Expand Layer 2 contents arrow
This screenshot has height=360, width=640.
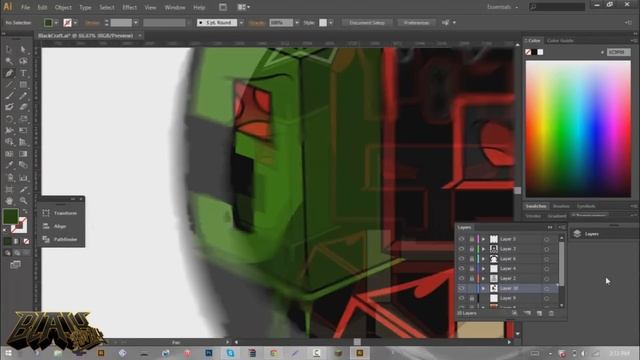(x=483, y=278)
